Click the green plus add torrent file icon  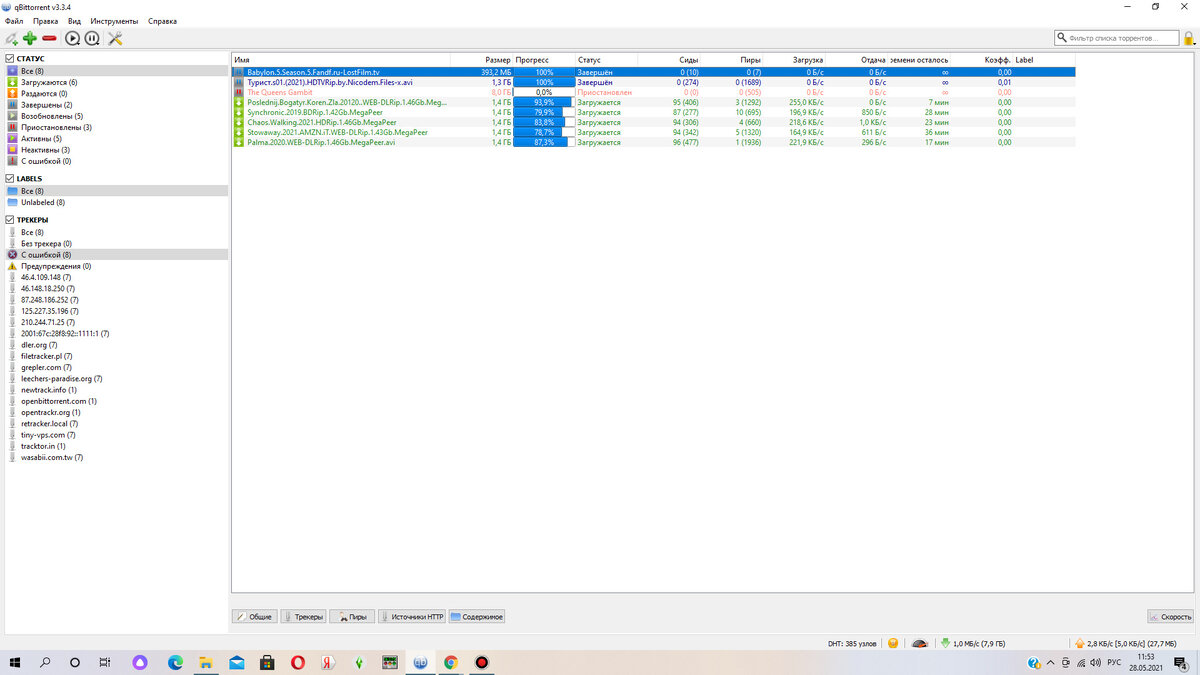pyautogui.click(x=30, y=38)
